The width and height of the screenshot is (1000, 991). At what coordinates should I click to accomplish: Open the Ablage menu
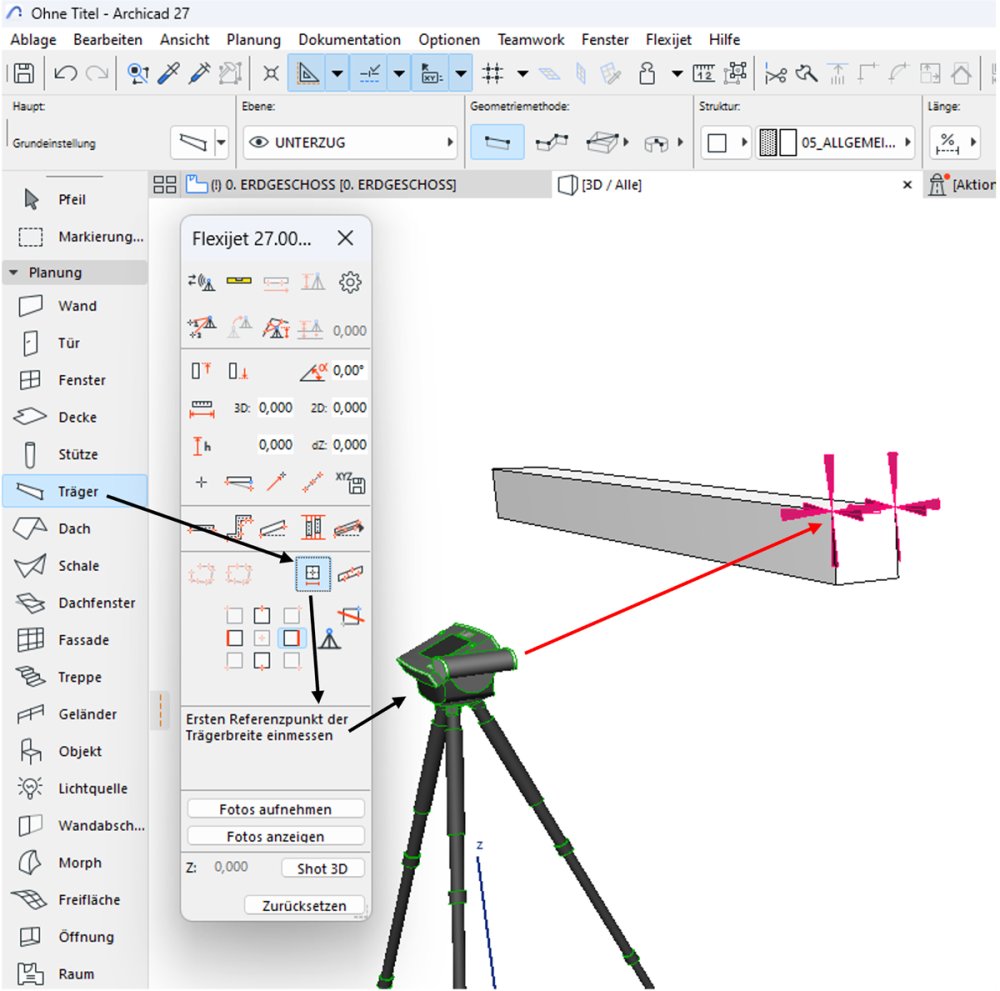[x=33, y=40]
